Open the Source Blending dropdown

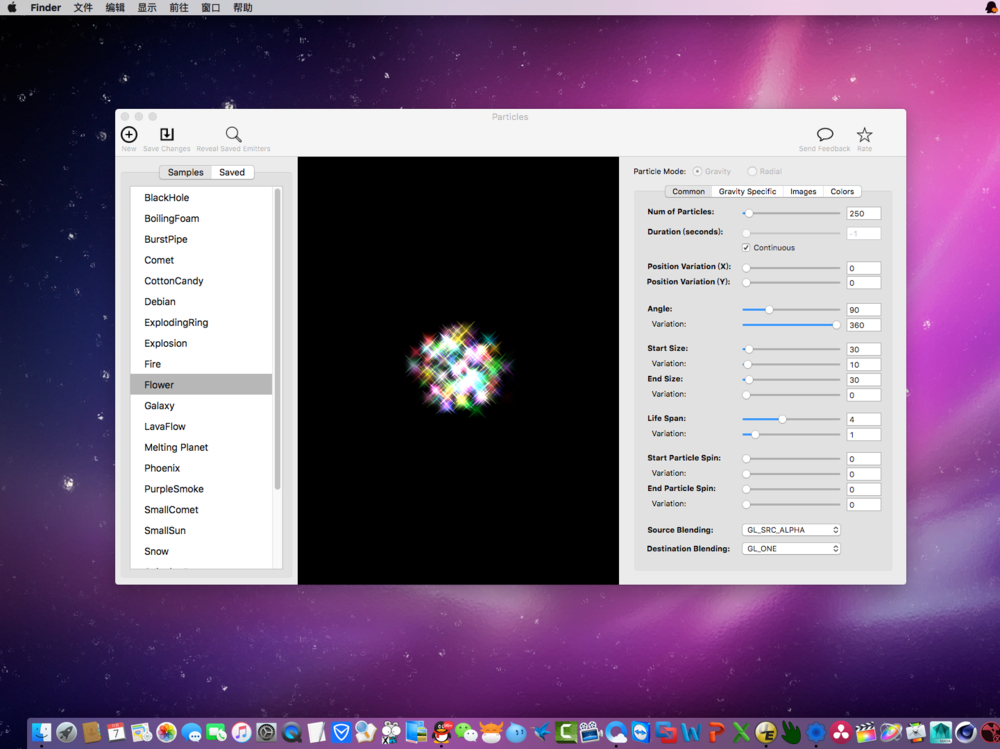(x=791, y=530)
